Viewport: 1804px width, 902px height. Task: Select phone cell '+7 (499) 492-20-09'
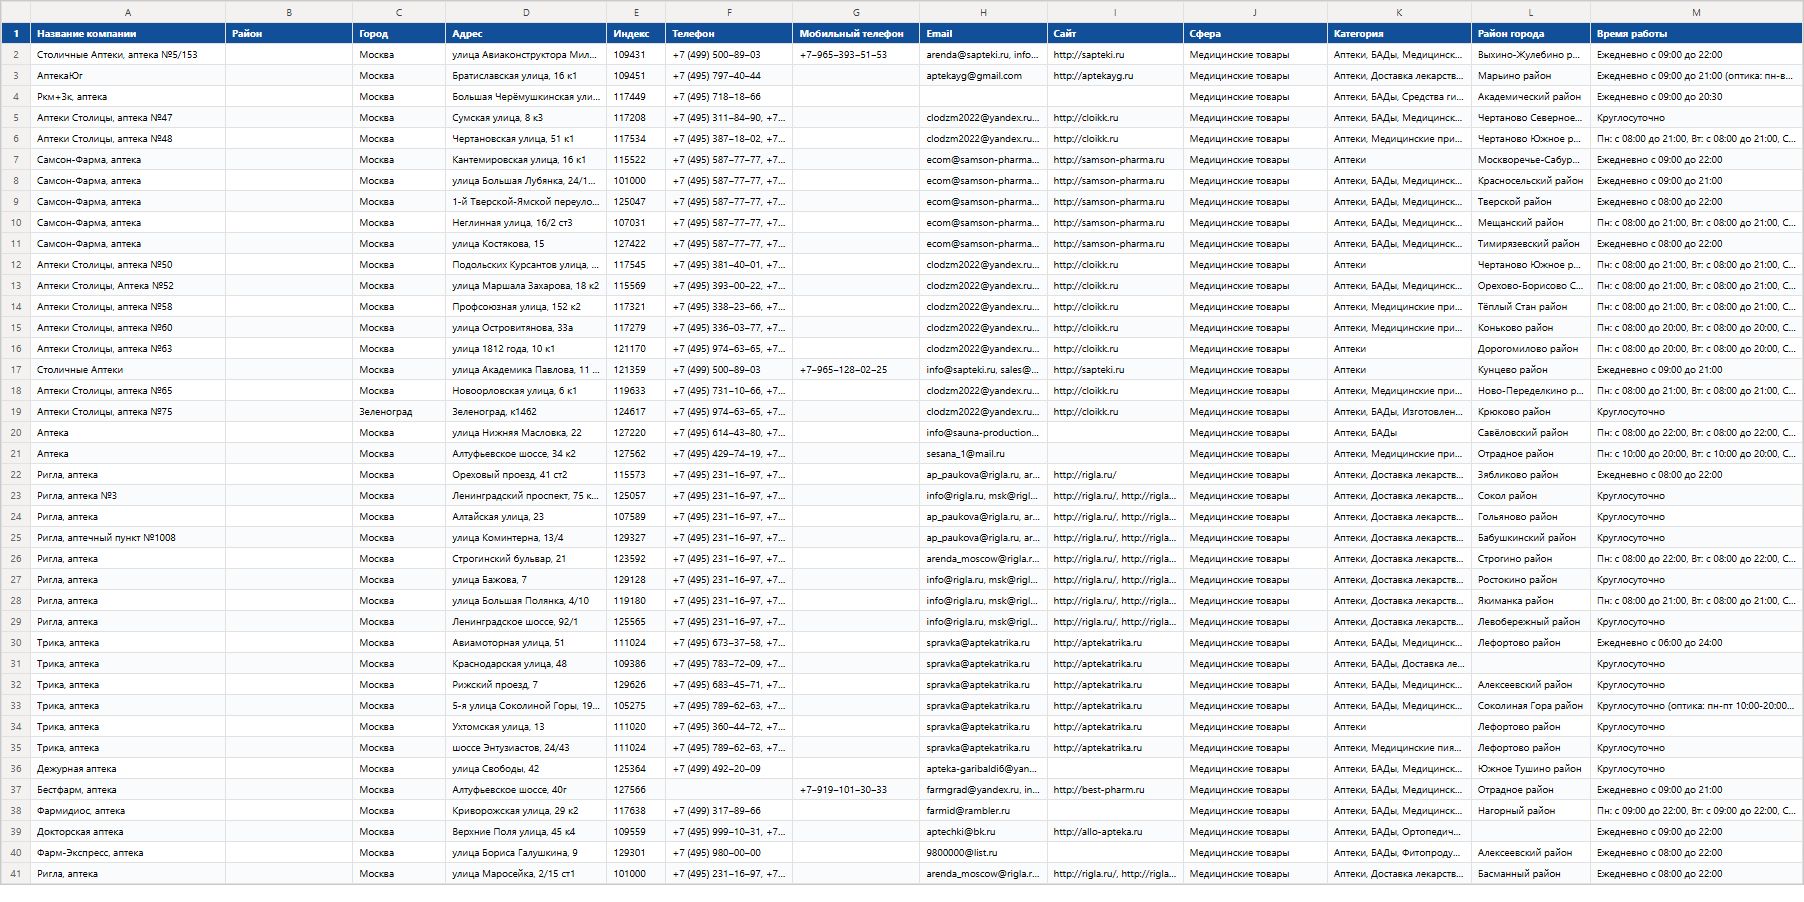(x=729, y=769)
